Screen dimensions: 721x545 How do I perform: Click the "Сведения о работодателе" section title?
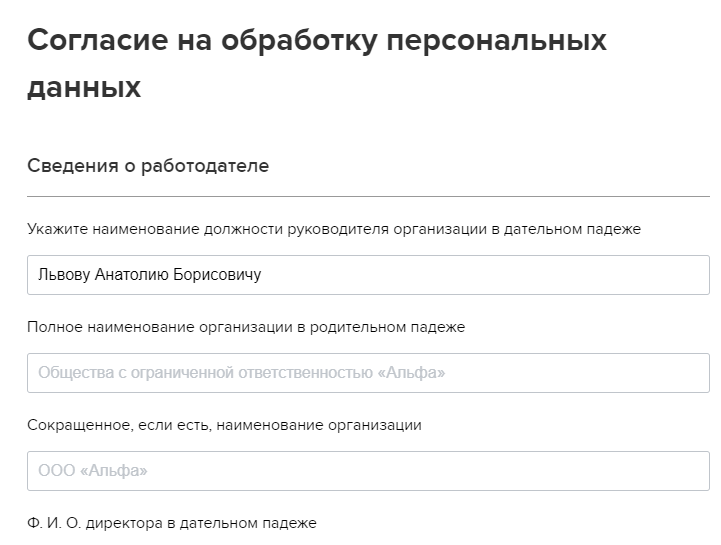tap(148, 166)
